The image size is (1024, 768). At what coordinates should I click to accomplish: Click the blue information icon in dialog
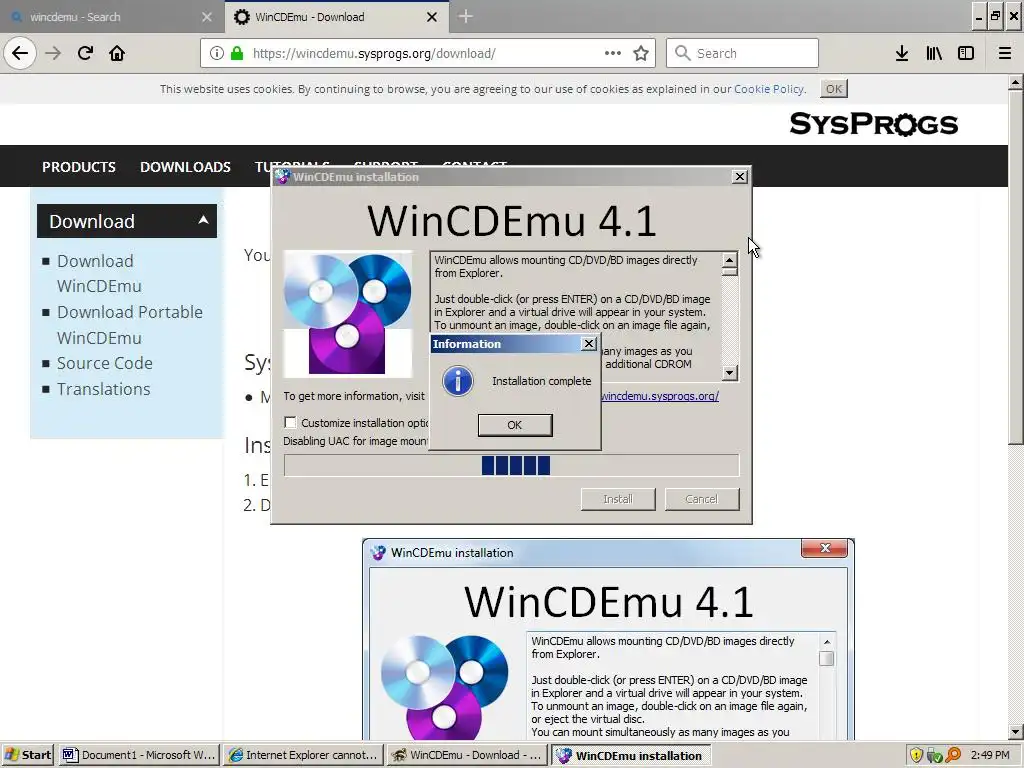pos(458,381)
